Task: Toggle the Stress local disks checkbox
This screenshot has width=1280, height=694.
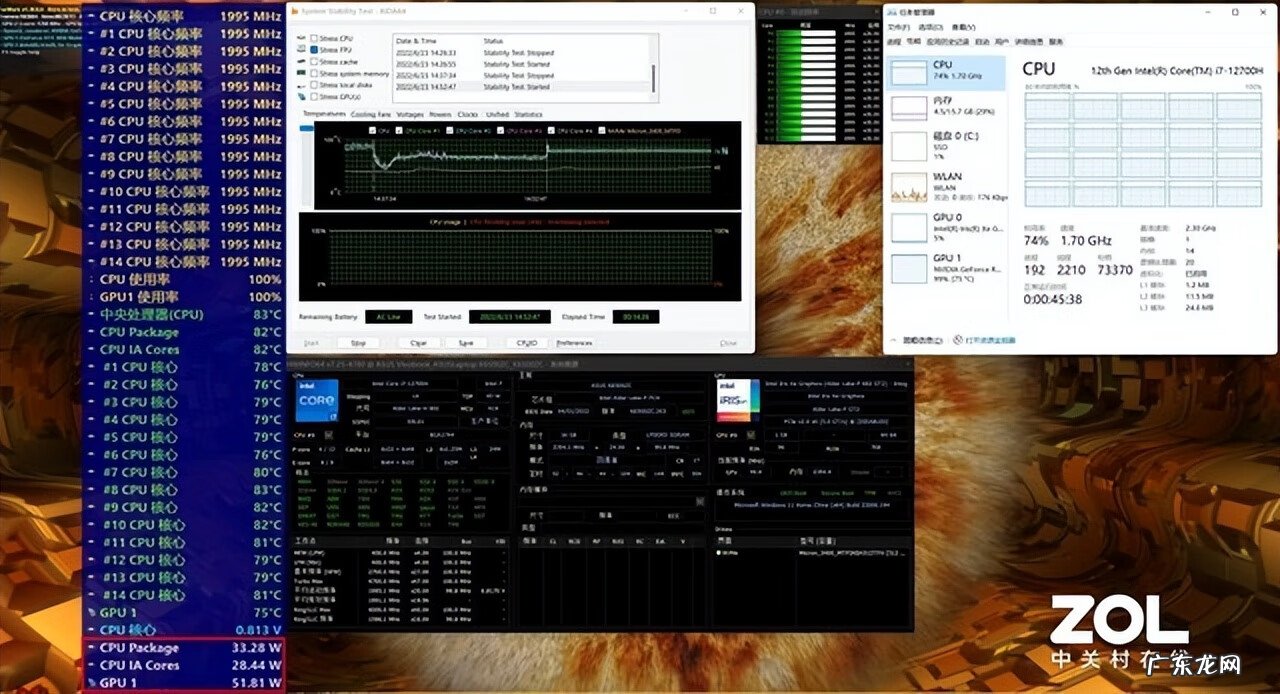Action: [x=314, y=85]
